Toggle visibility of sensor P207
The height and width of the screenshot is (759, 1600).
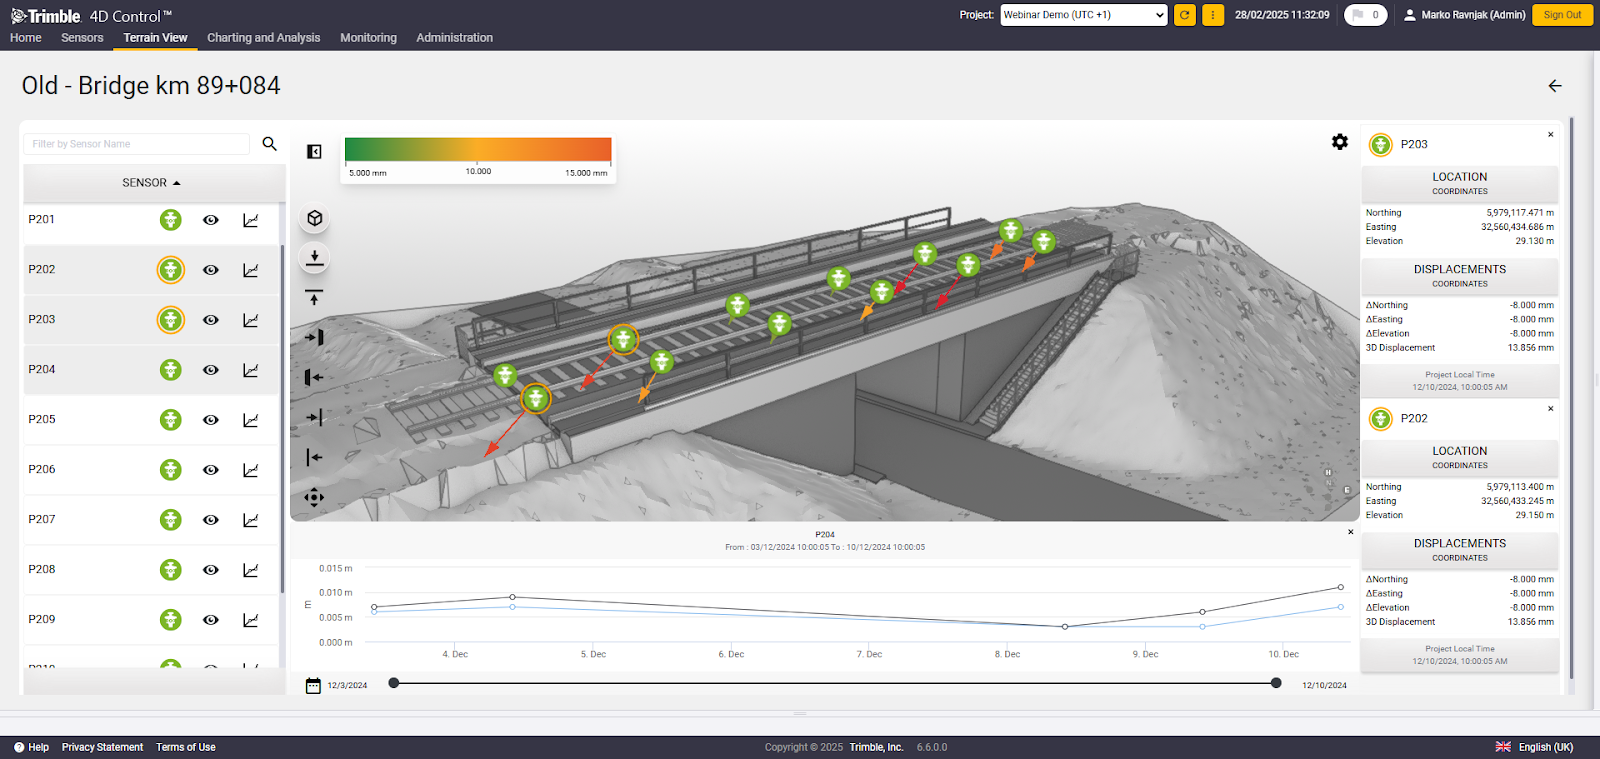(211, 520)
